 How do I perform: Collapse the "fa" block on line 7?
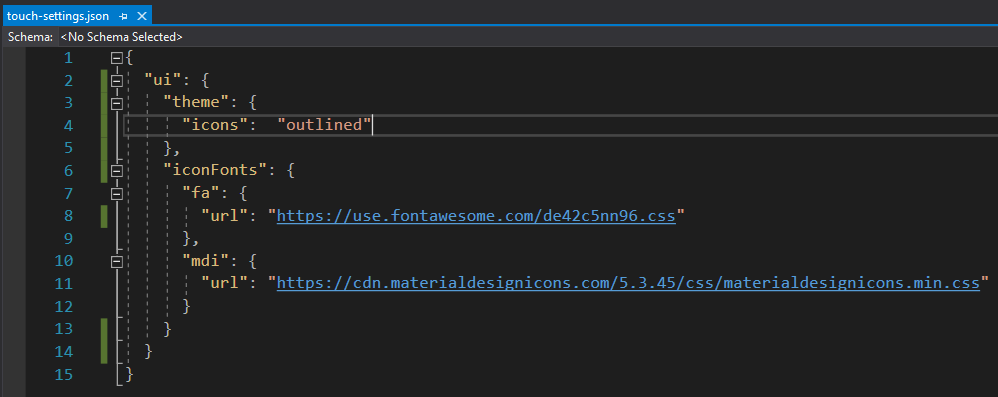click(x=116, y=193)
